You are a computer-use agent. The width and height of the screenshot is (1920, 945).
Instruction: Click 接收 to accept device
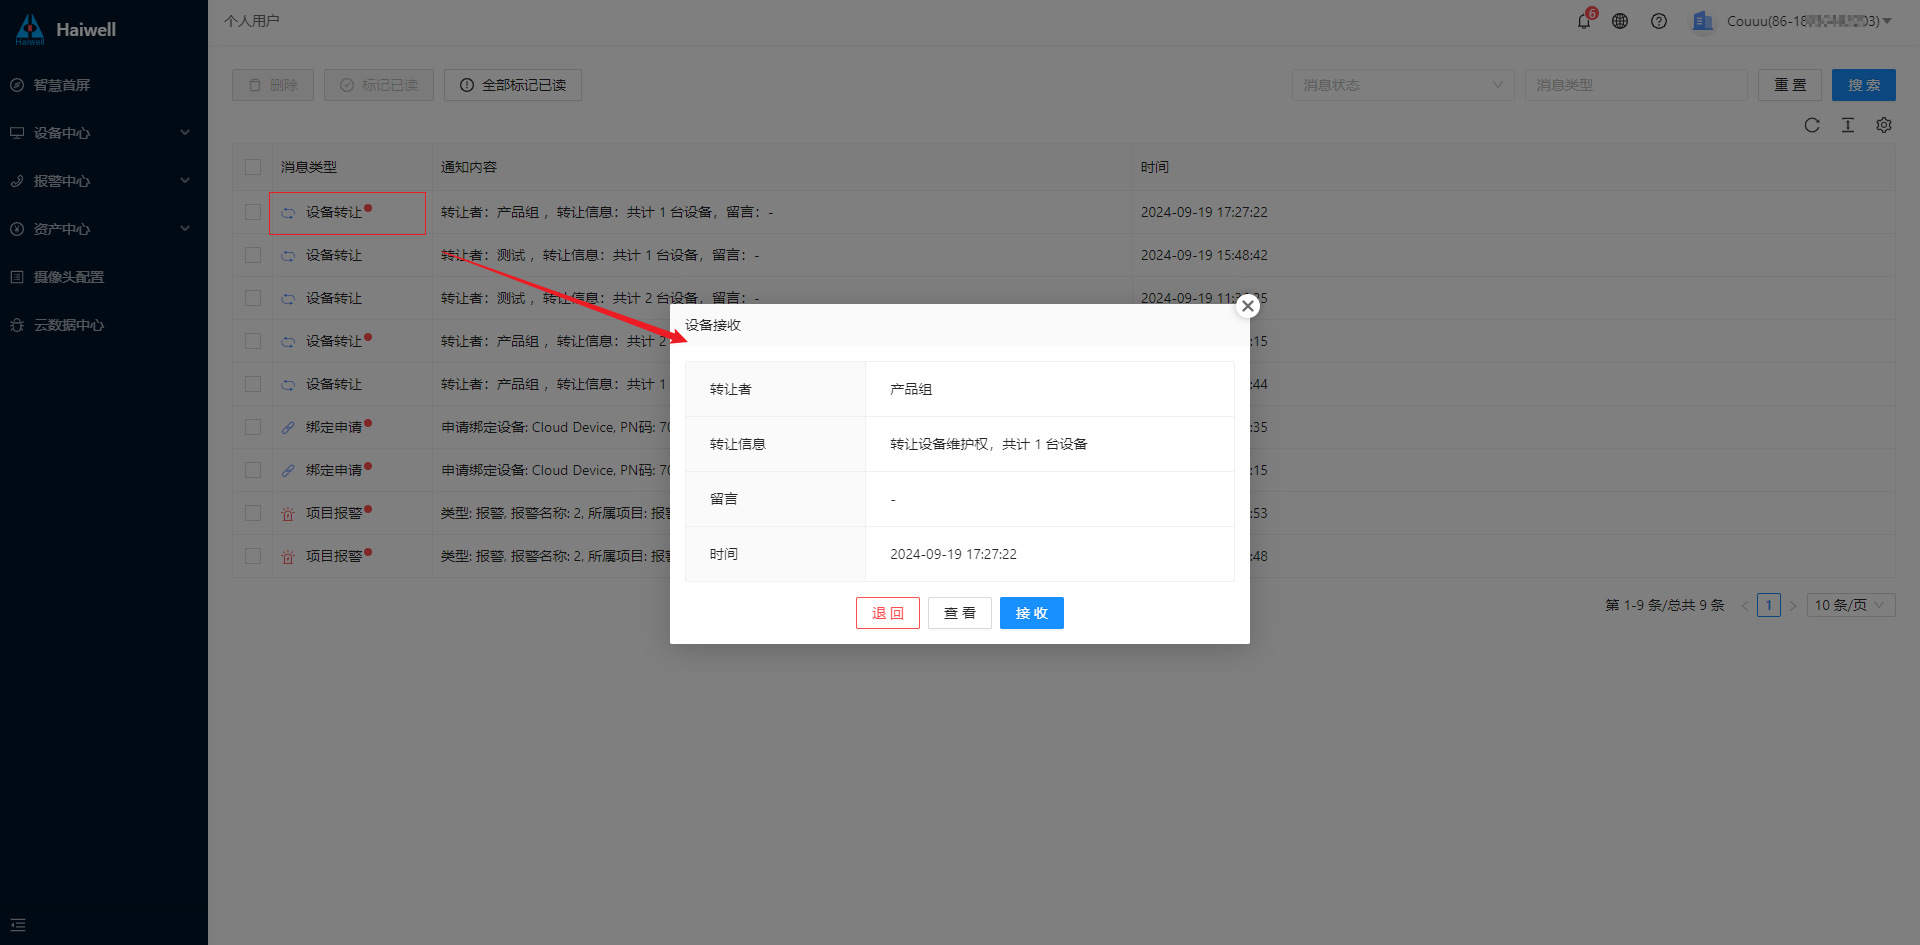coord(1032,613)
